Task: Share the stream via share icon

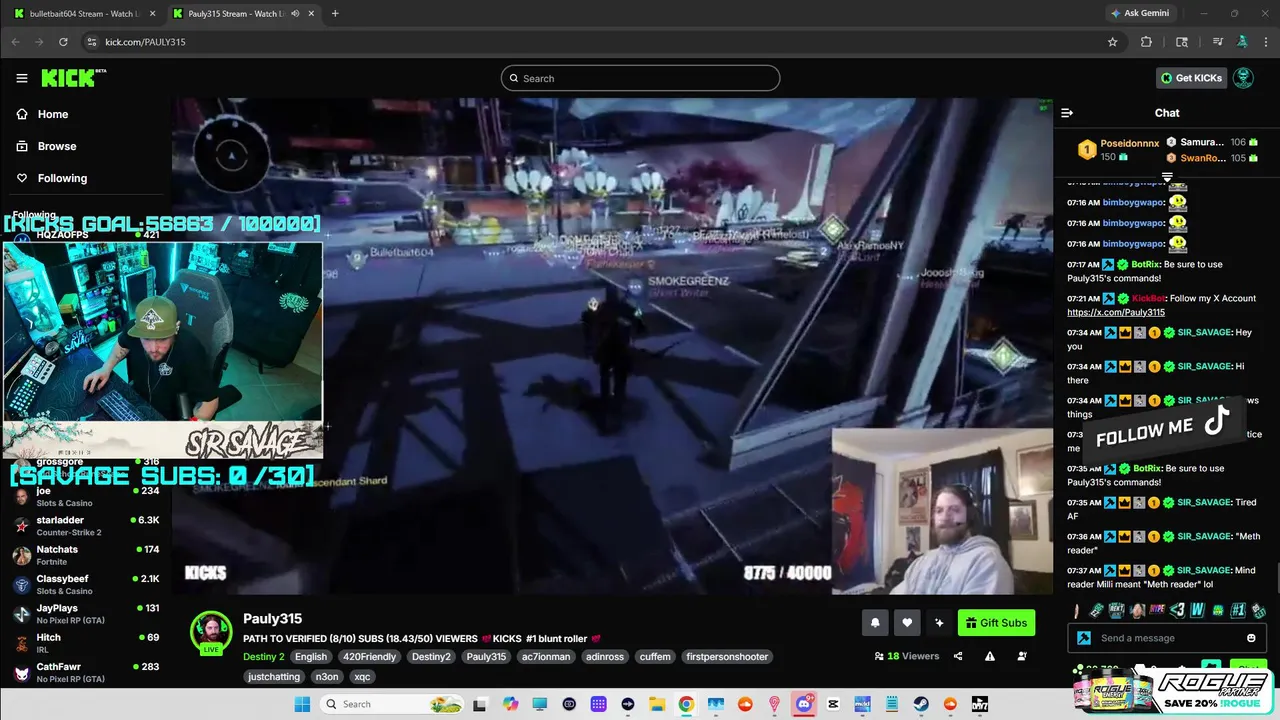Action: 958,656
